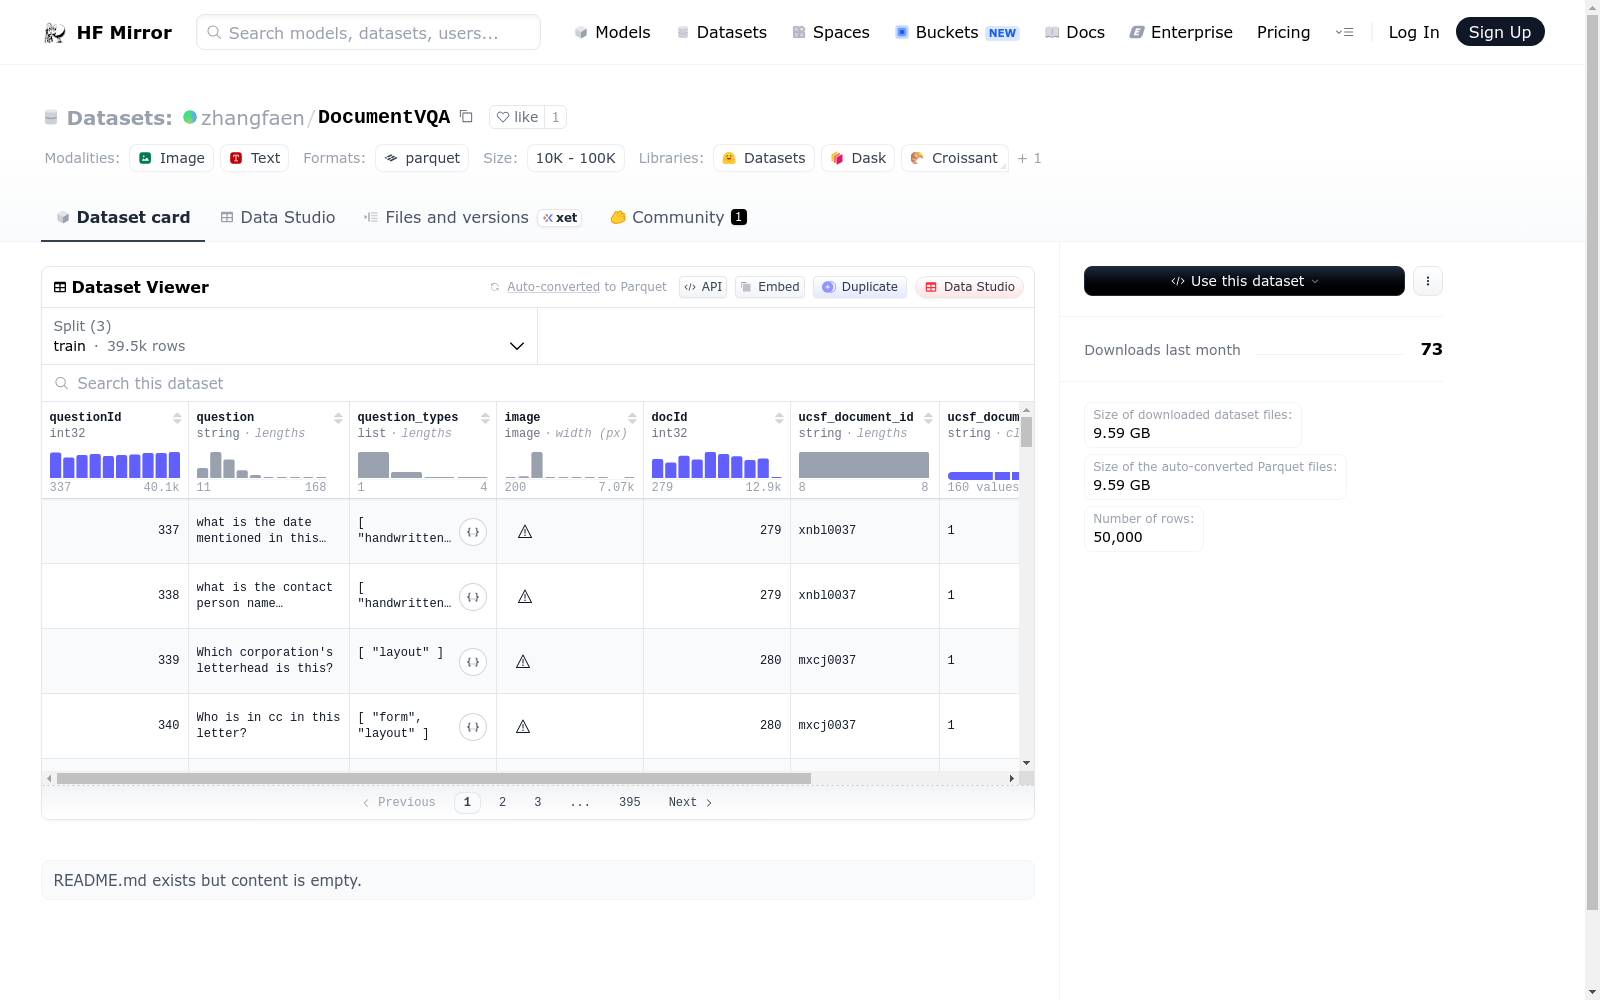Filter by the Croissant library tag
The width and height of the screenshot is (1600, 1000).
point(954,158)
